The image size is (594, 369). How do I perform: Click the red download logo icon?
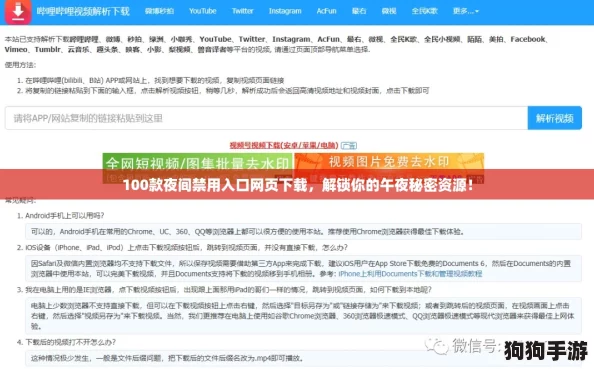point(18,11)
